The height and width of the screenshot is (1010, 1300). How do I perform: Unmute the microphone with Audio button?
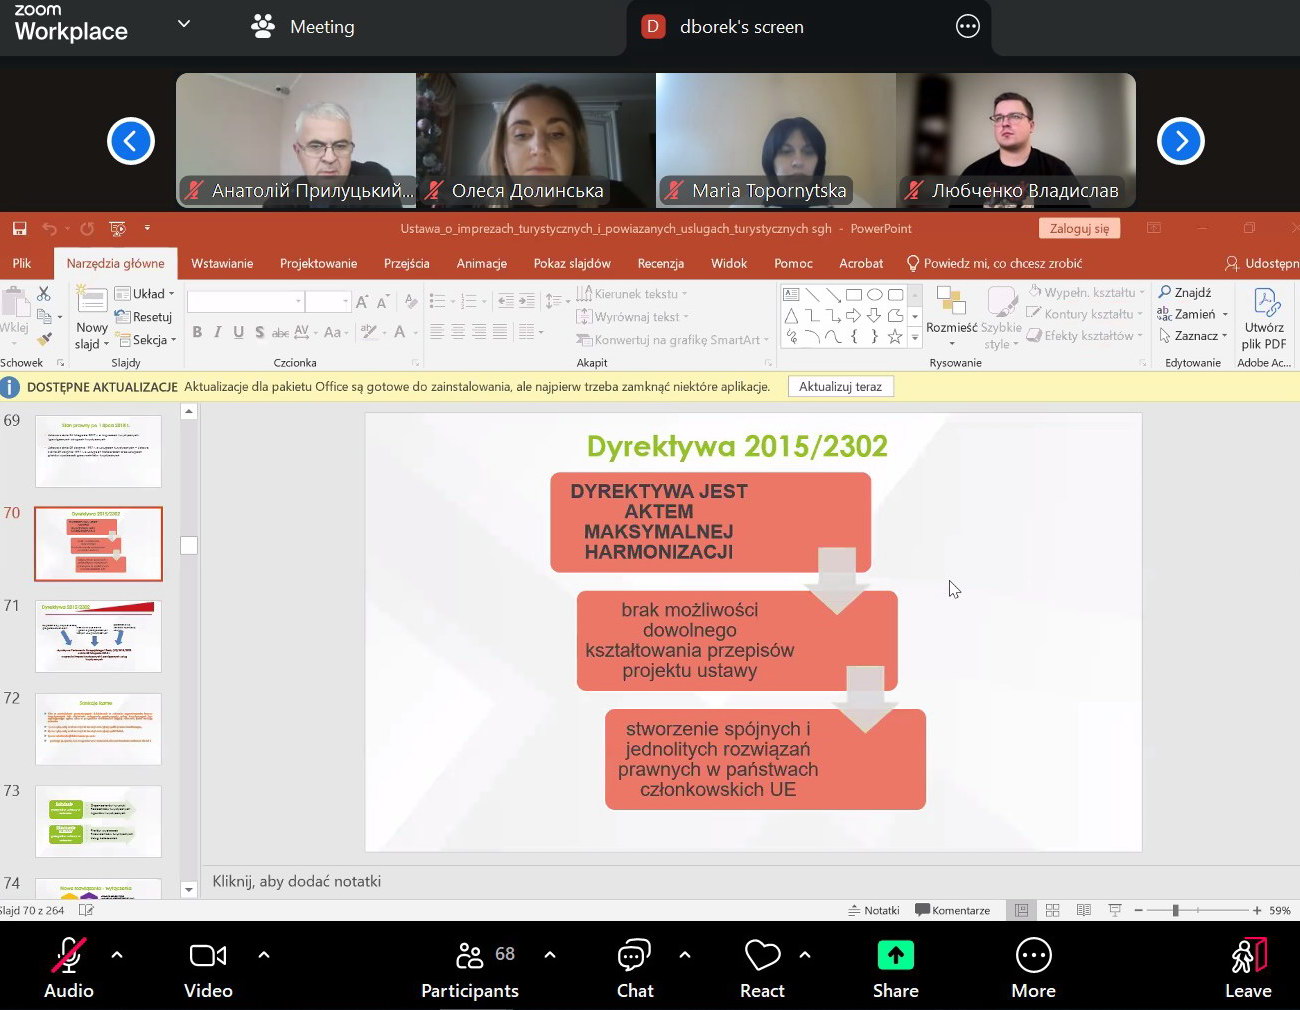point(68,957)
